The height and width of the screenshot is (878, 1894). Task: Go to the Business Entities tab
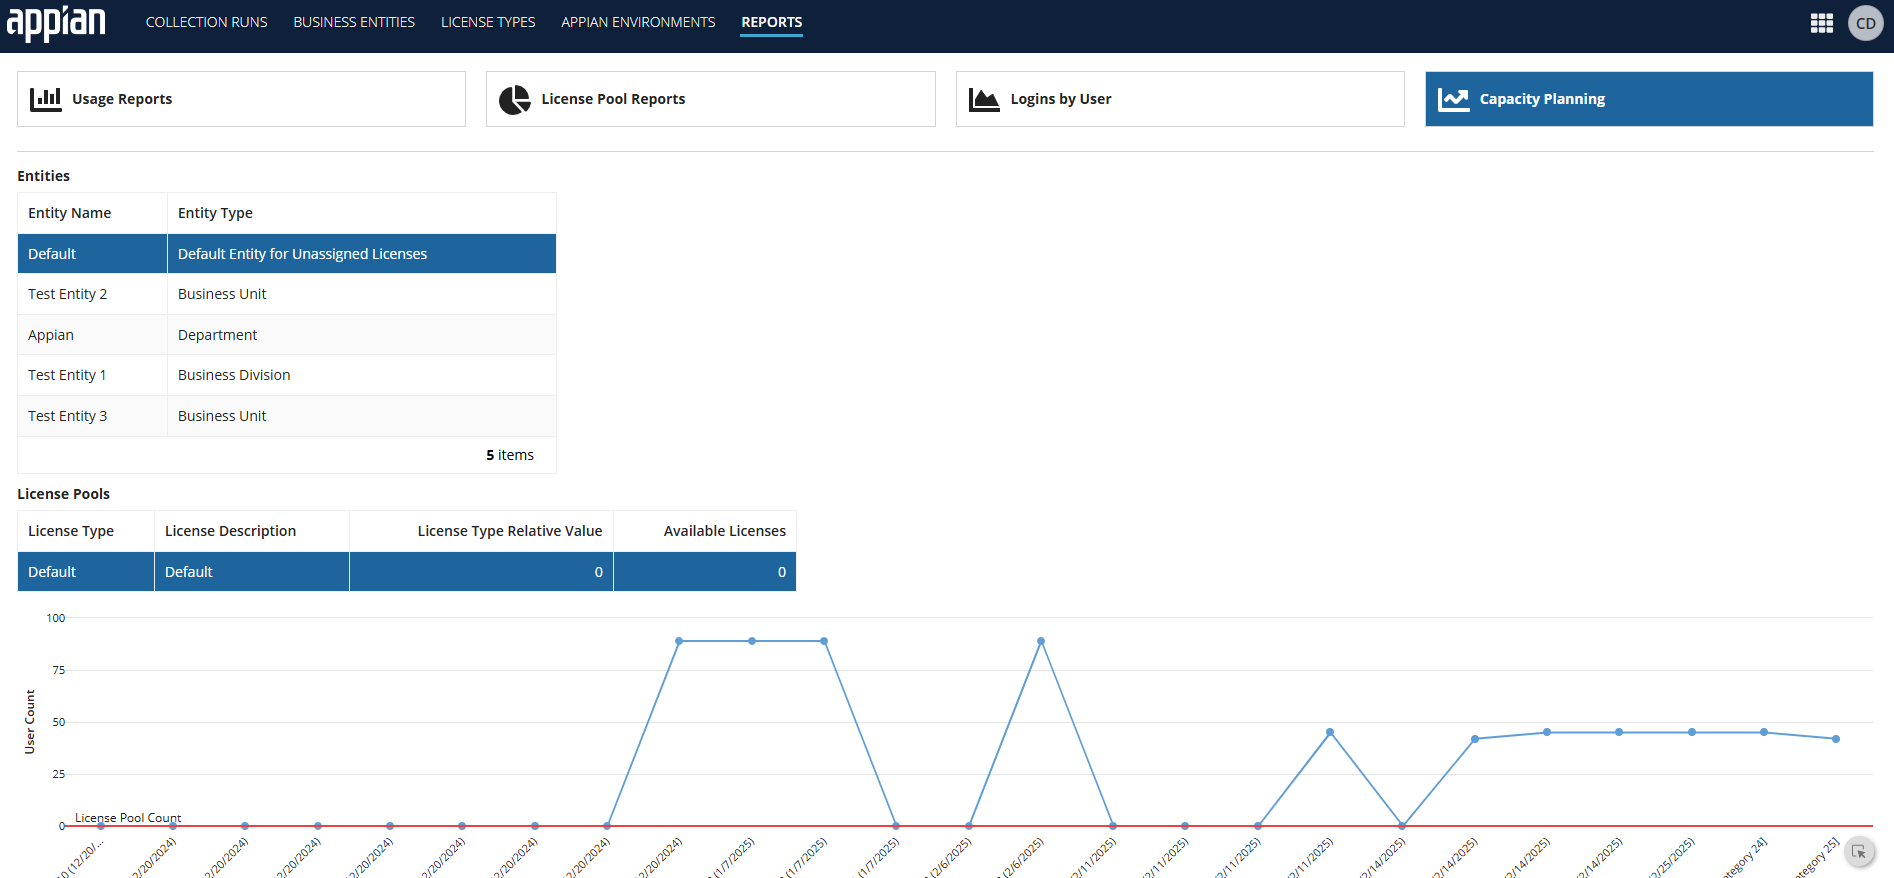pos(354,22)
